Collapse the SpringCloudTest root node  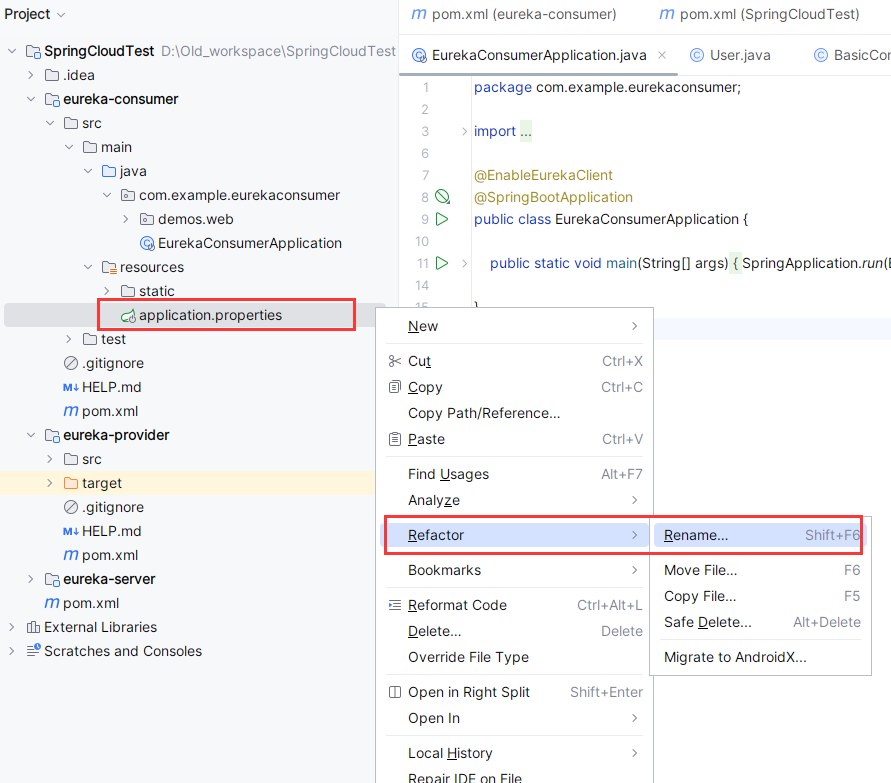(x=12, y=51)
